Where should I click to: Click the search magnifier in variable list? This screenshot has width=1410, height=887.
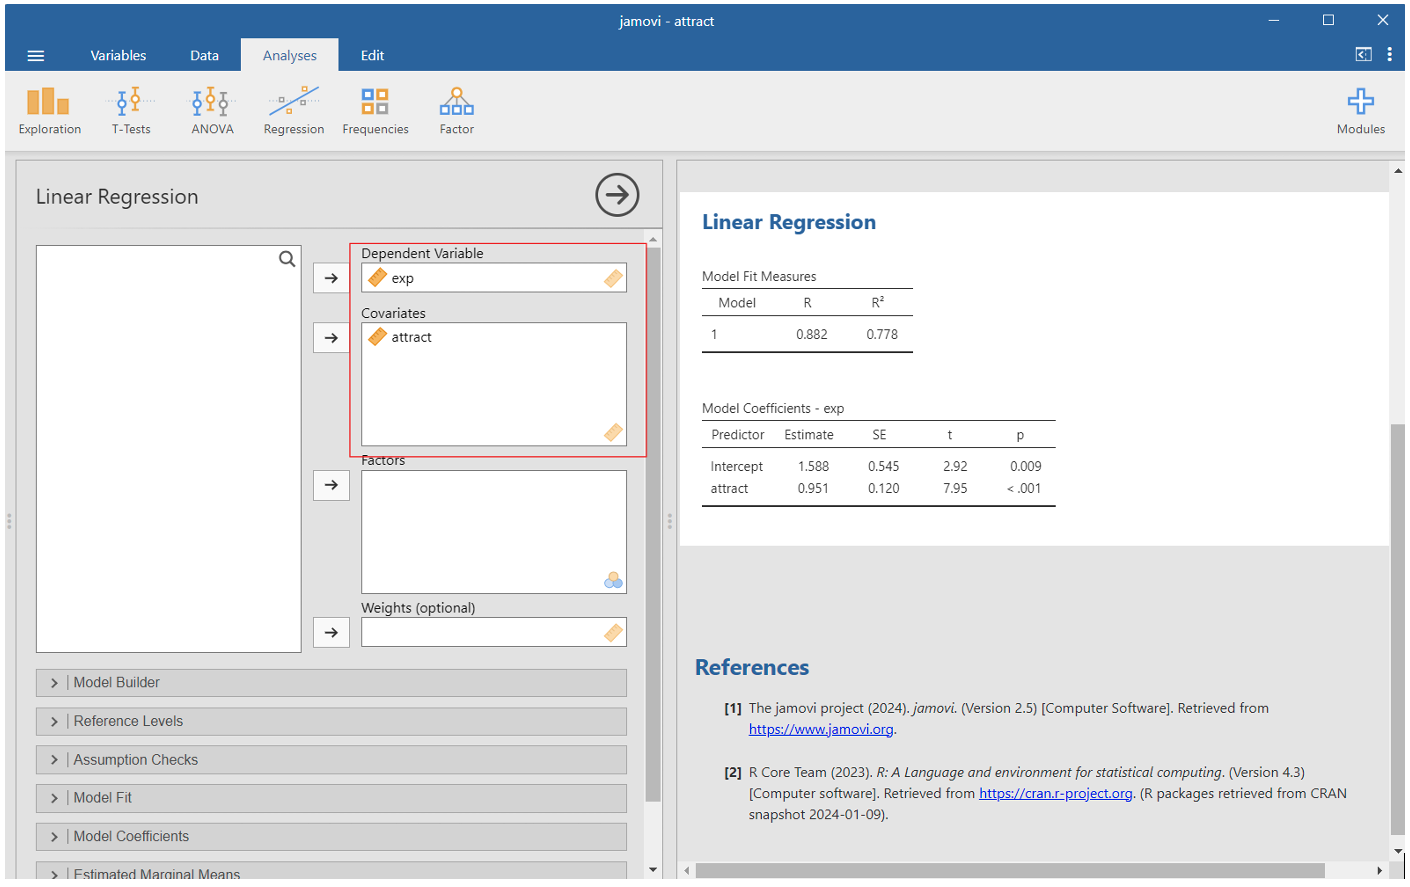coord(287,260)
